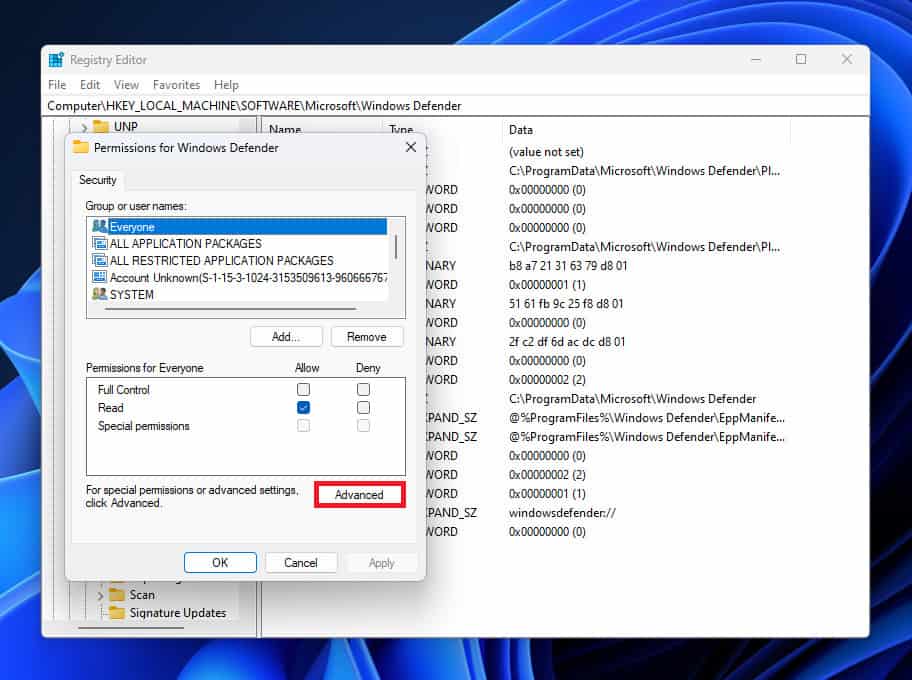Tick Deny for Special permissions
This screenshot has width=912, height=680.
363,426
